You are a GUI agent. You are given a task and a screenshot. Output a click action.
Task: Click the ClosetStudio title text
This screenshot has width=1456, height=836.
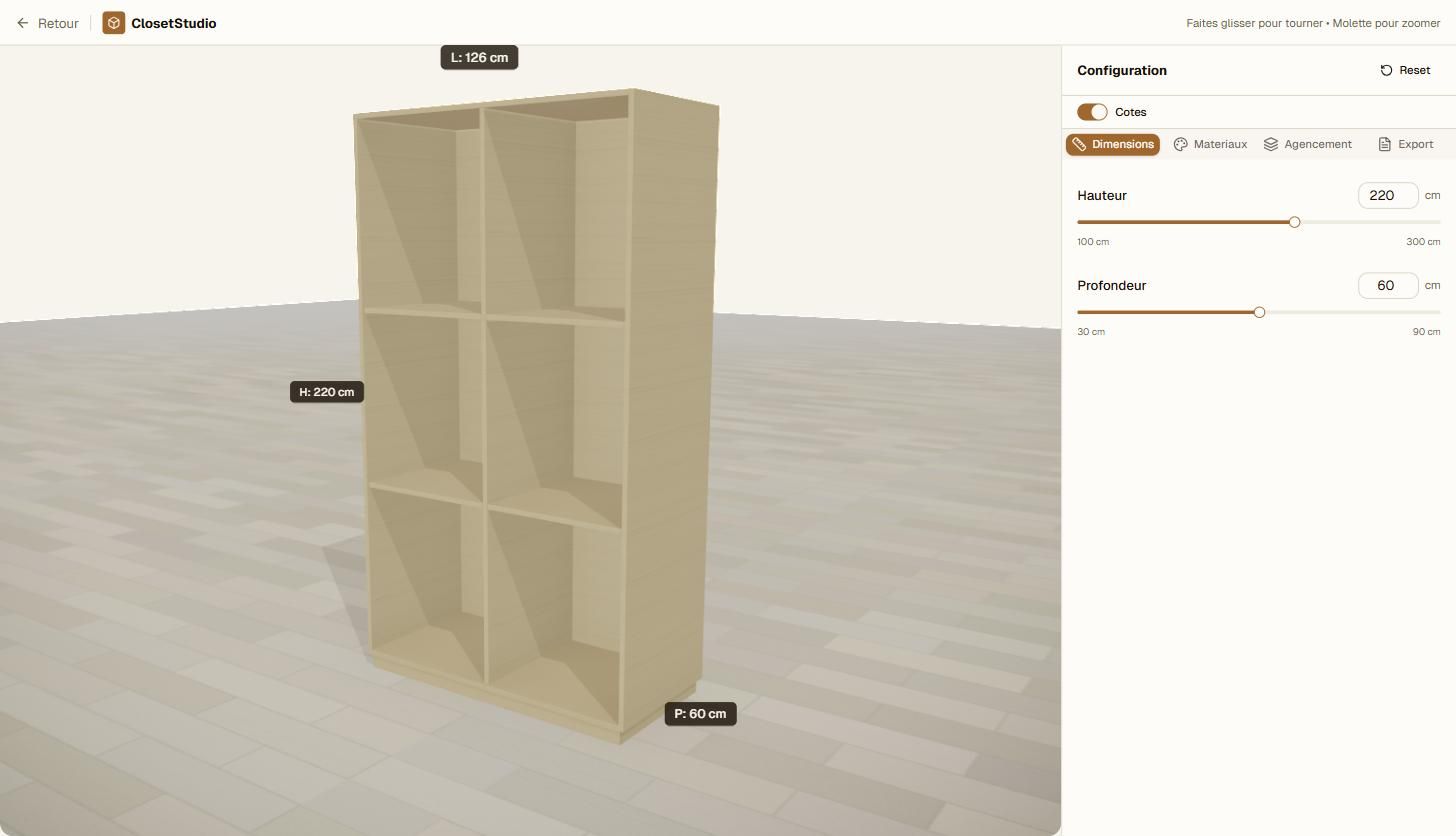click(174, 23)
